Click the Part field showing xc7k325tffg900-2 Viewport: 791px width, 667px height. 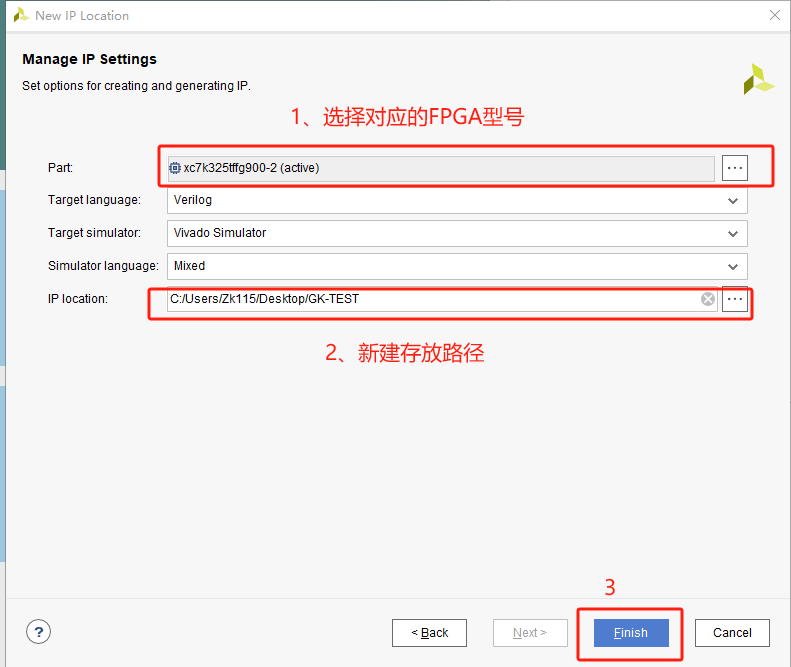(441, 168)
